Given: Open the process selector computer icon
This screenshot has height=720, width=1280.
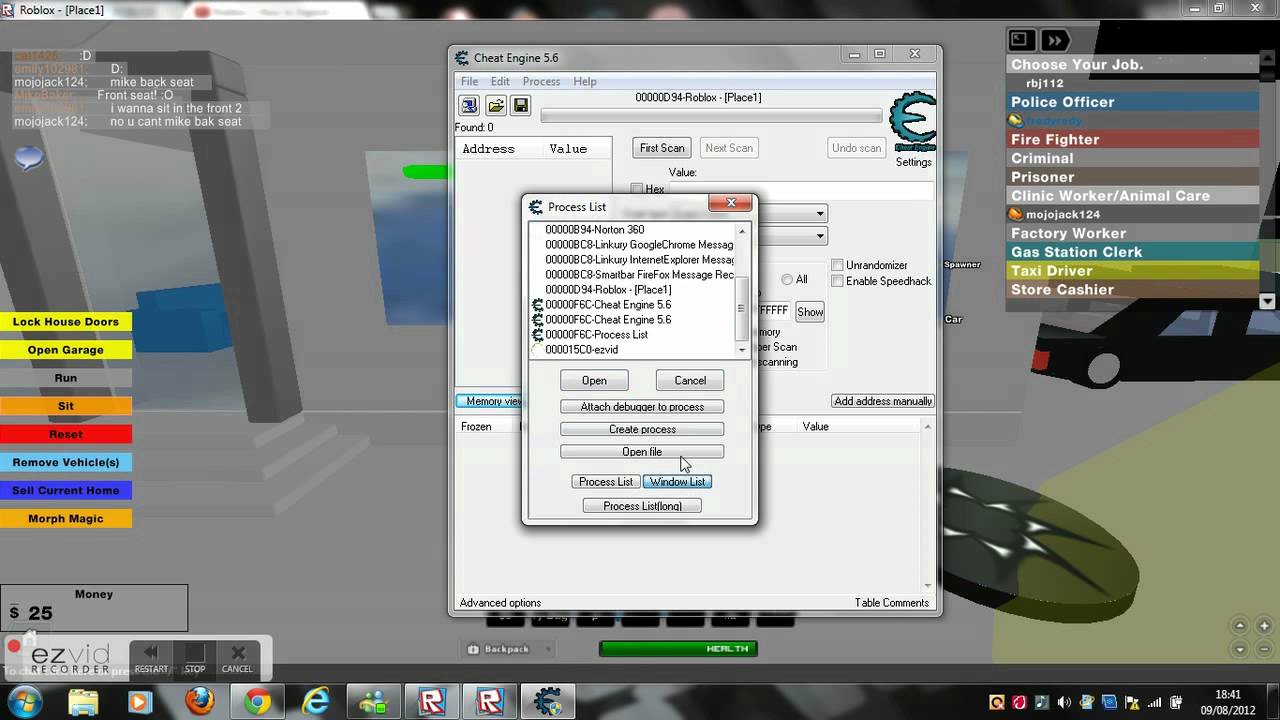Looking at the screenshot, I should click(x=469, y=105).
